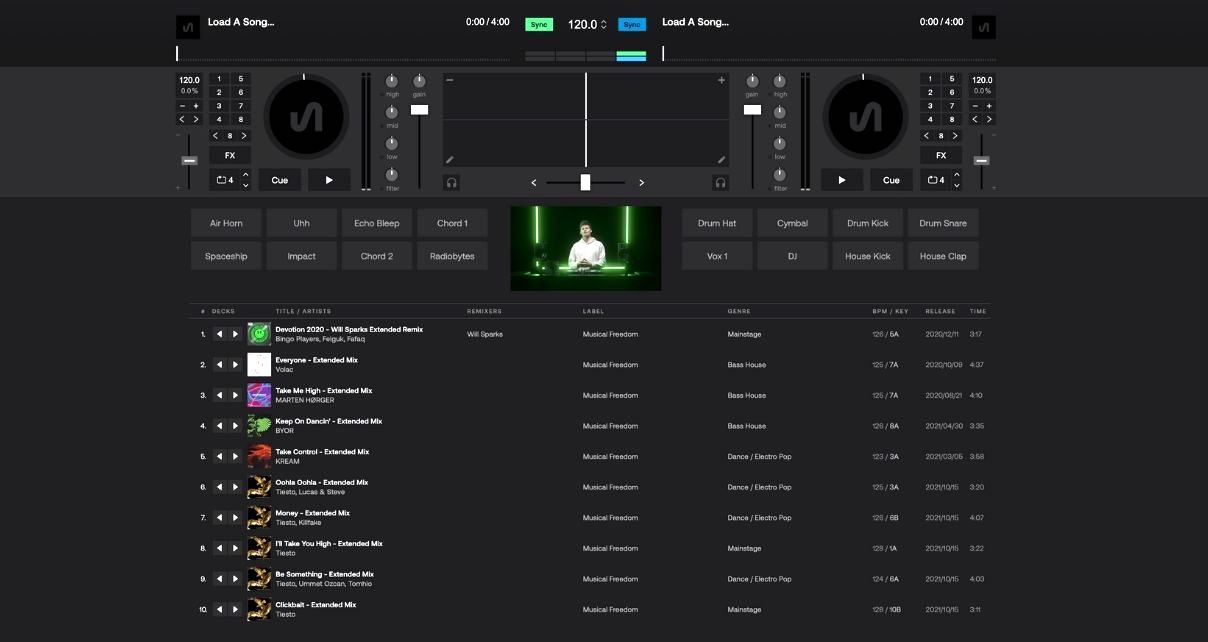The width and height of the screenshot is (1208, 642).
Task: Click the headphone cue icon on the right deck
Action: coord(721,181)
